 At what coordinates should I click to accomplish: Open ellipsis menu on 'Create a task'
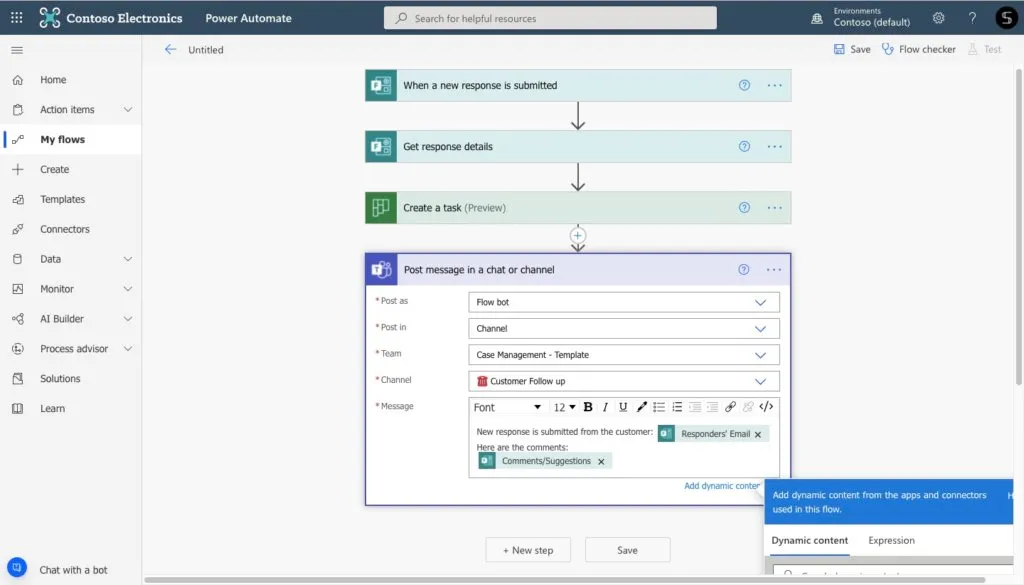[x=775, y=208]
